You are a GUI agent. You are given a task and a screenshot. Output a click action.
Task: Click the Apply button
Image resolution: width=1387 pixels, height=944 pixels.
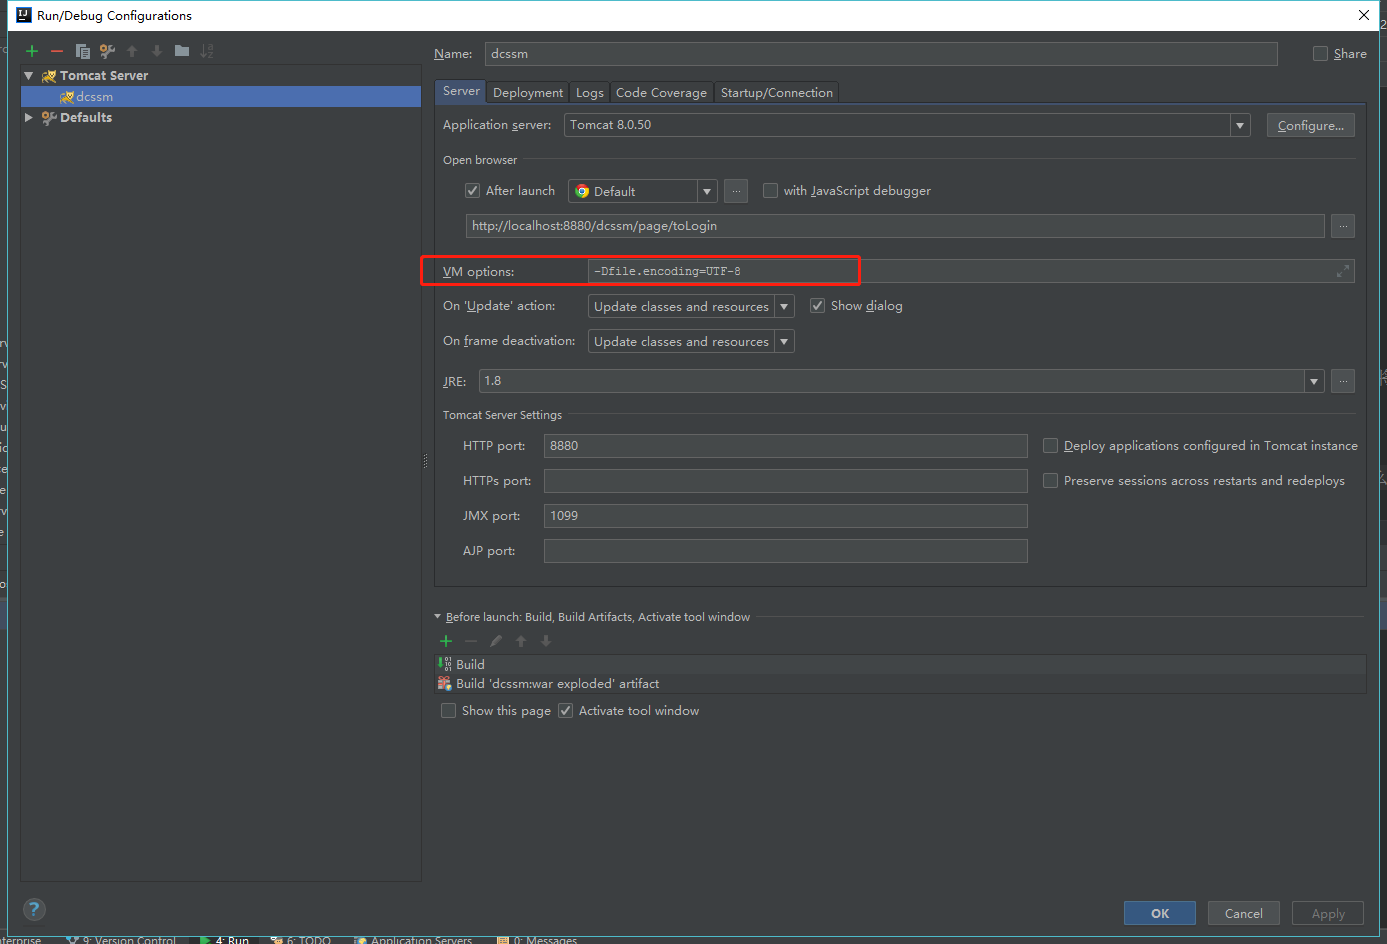pos(1328,913)
